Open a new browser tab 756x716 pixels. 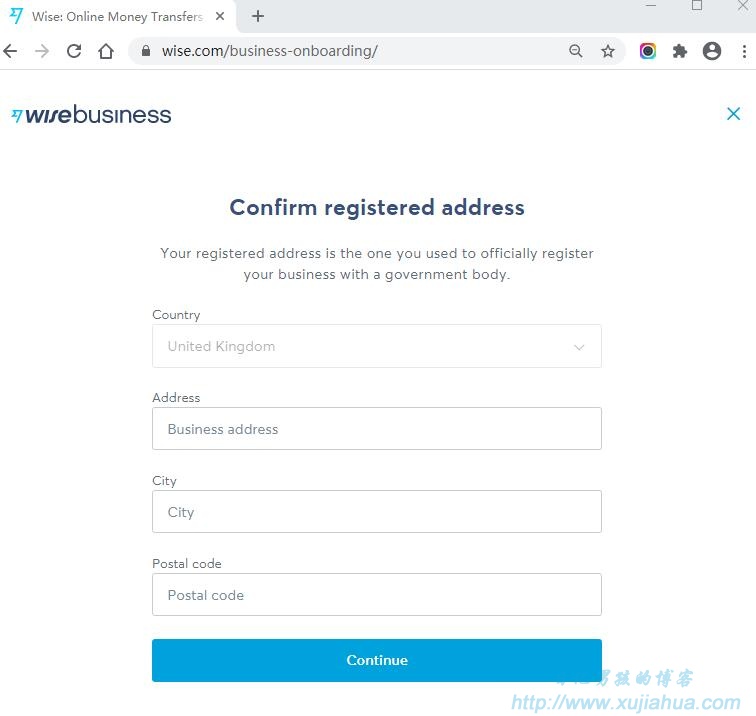[x=258, y=16]
